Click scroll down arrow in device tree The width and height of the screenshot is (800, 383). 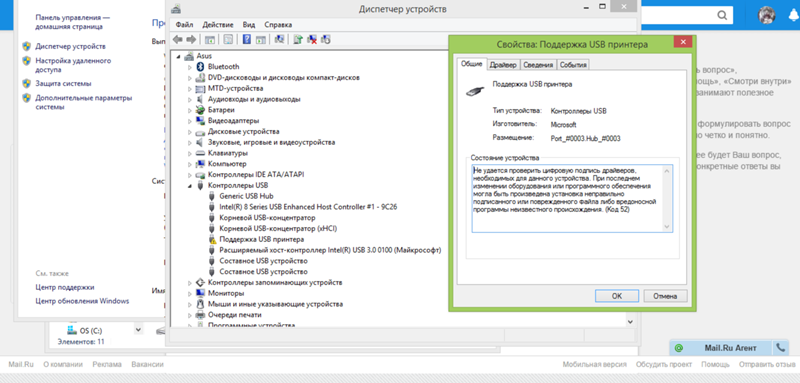[630, 322]
